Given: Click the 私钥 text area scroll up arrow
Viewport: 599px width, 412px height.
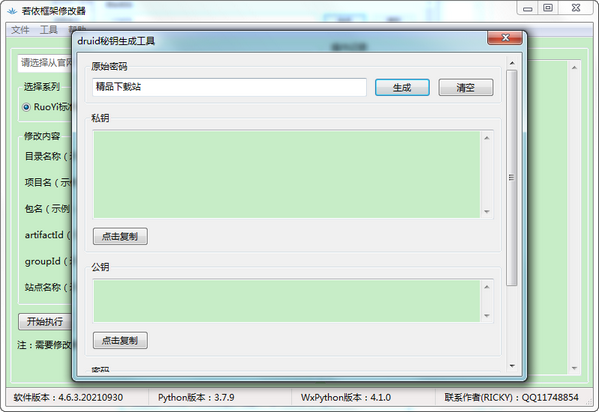Looking at the screenshot, I should pos(487,138).
